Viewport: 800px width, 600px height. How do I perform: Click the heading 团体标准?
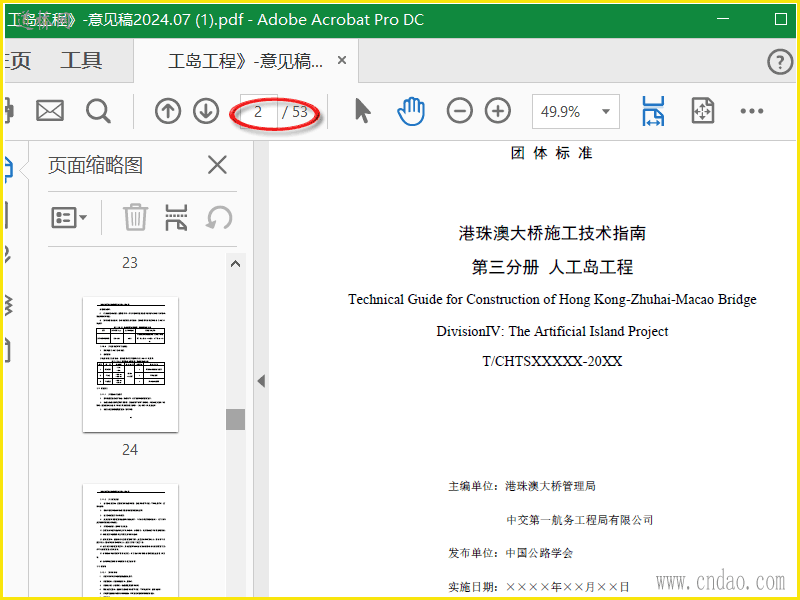[552, 153]
